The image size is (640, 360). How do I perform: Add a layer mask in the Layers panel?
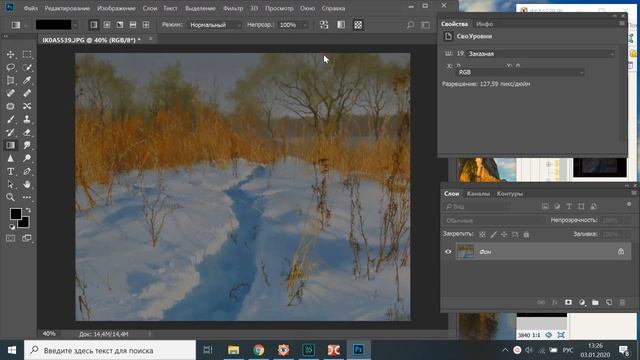(x=568, y=302)
